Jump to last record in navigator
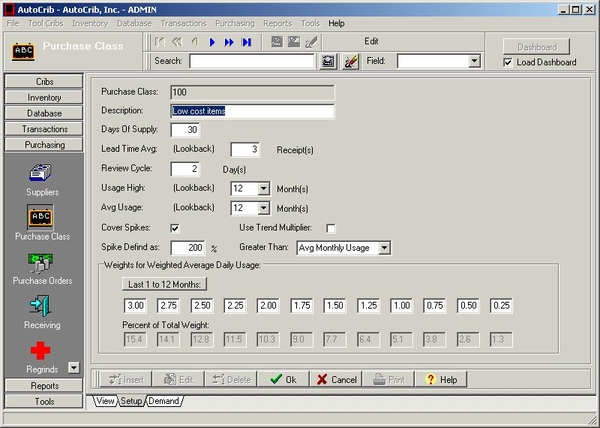The height and width of the screenshot is (428, 600). (247, 42)
